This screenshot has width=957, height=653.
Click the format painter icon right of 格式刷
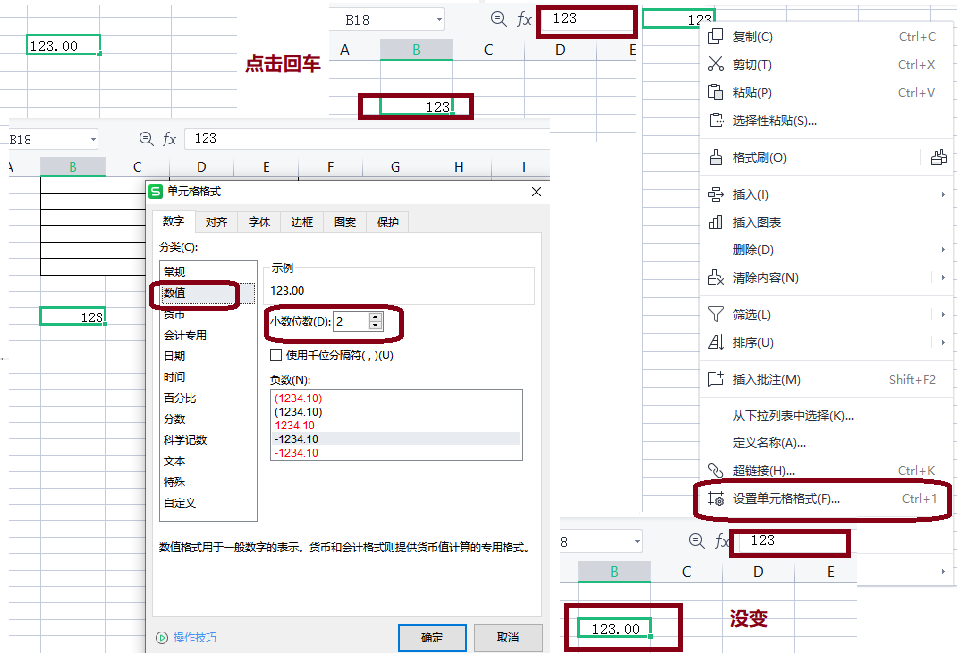939,157
